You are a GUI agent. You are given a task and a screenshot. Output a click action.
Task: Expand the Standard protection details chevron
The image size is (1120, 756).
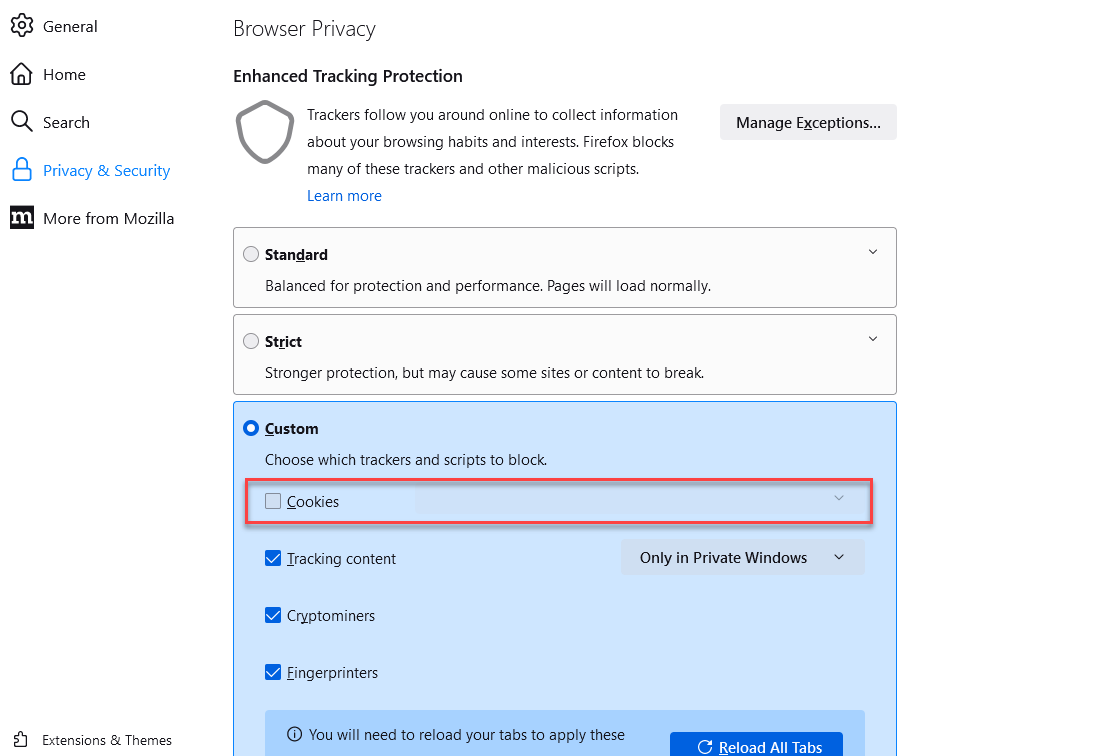[871, 252]
